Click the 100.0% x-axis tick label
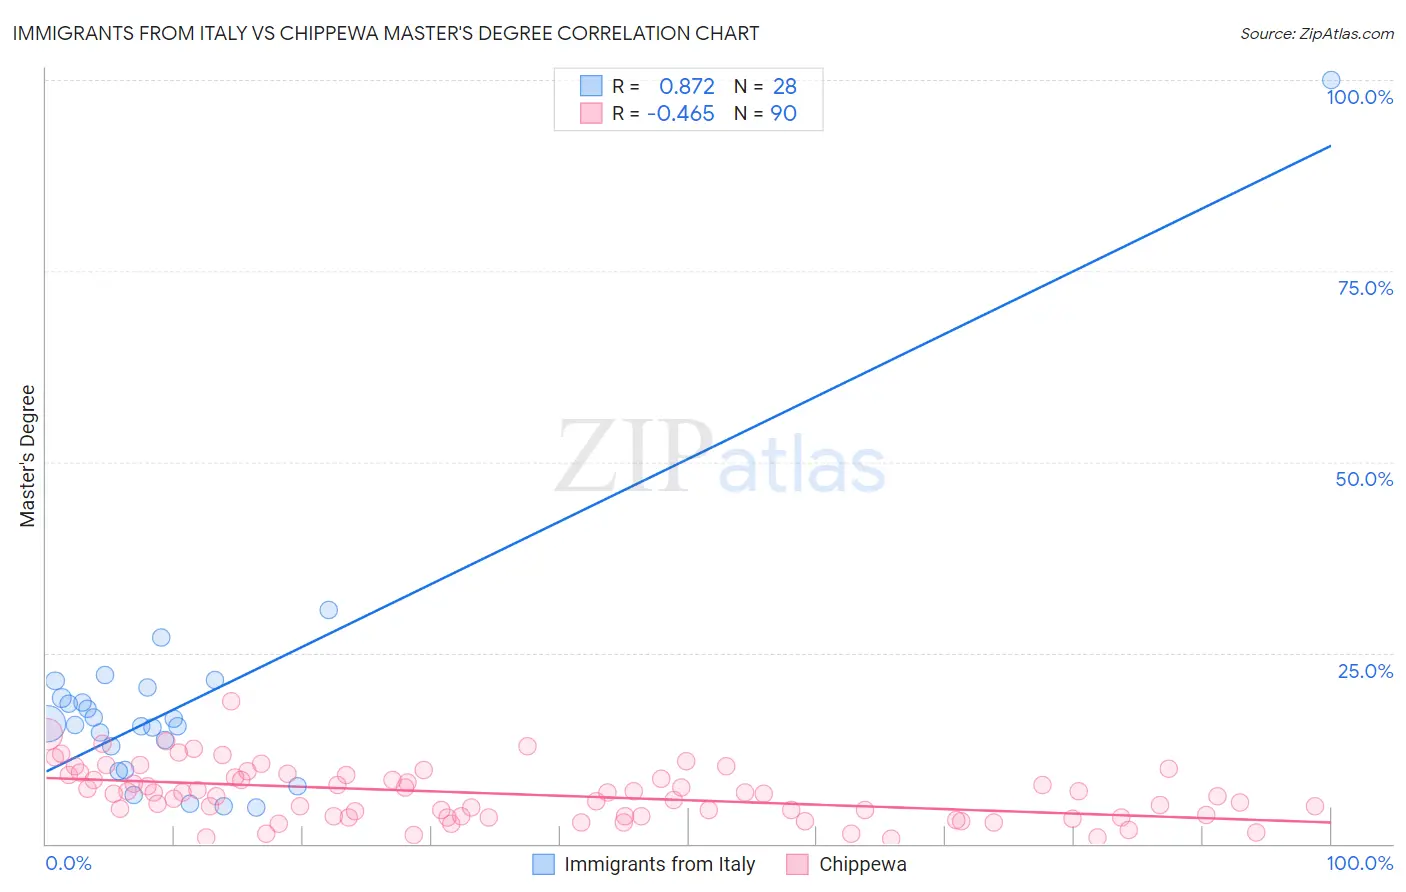This screenshot has height=892, width=1406. [1360, 863]
